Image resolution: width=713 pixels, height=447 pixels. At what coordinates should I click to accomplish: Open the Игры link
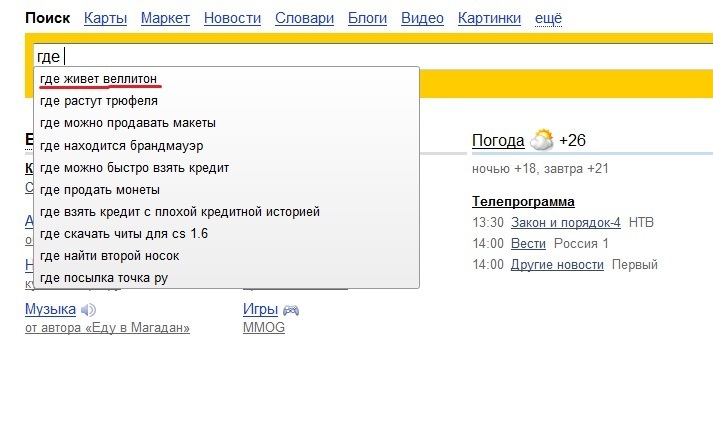(261, 309)
